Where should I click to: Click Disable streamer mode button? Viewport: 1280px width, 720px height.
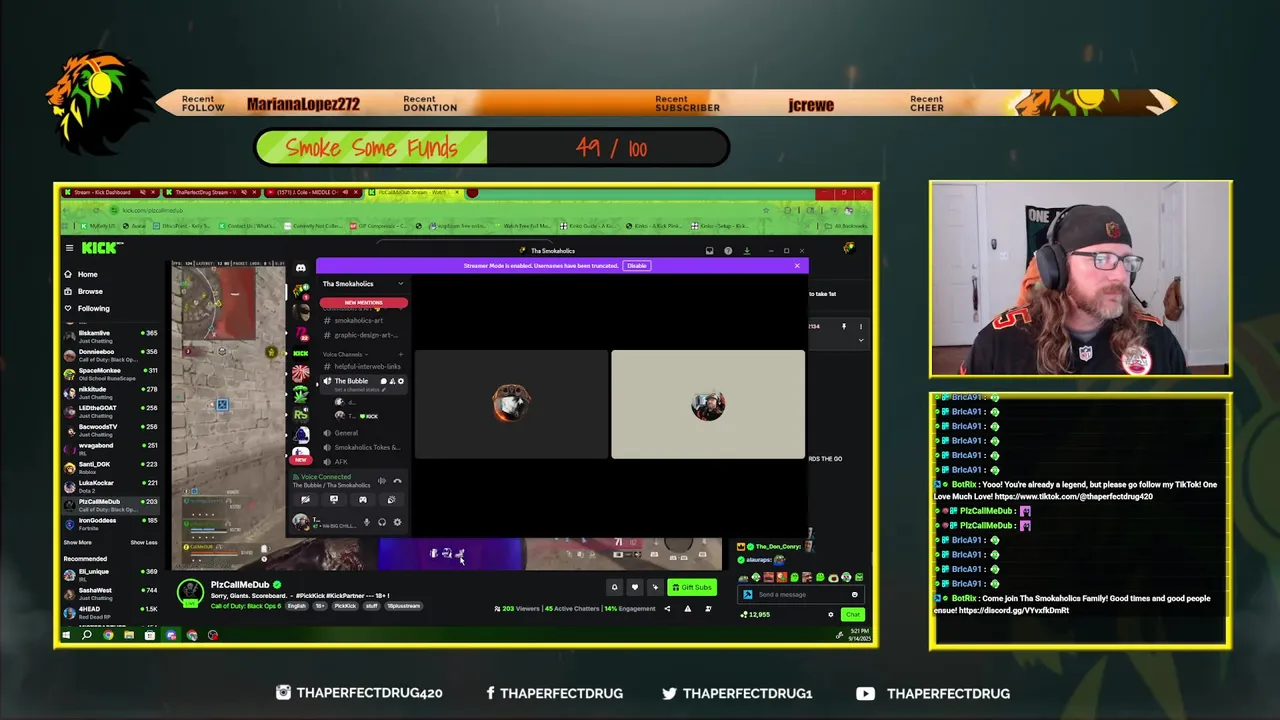click(x=637, y=266)
